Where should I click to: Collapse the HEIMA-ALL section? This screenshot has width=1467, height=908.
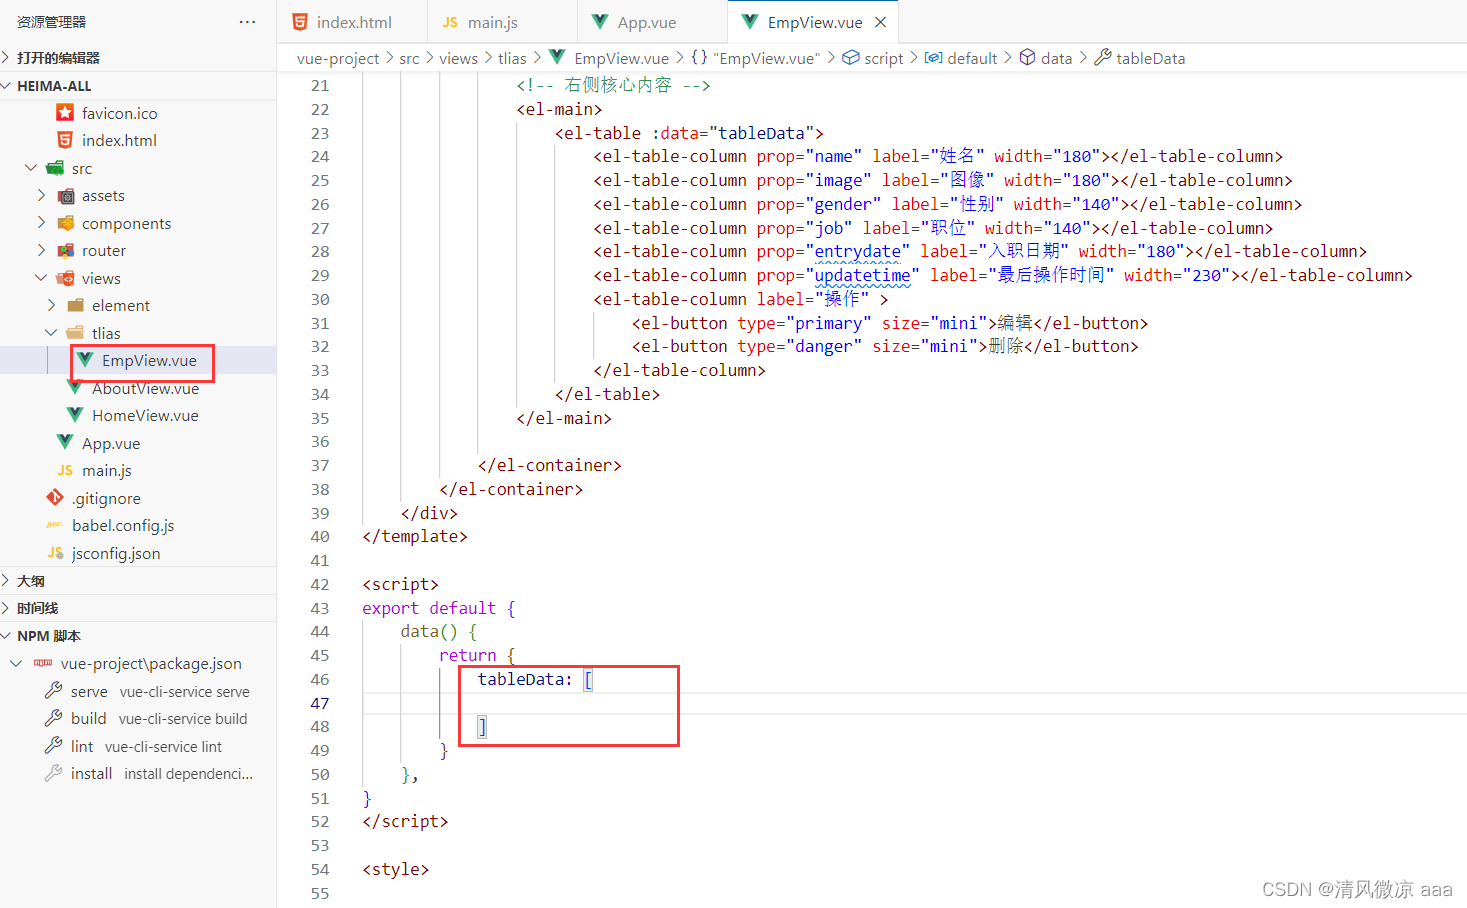click(7, 86)
